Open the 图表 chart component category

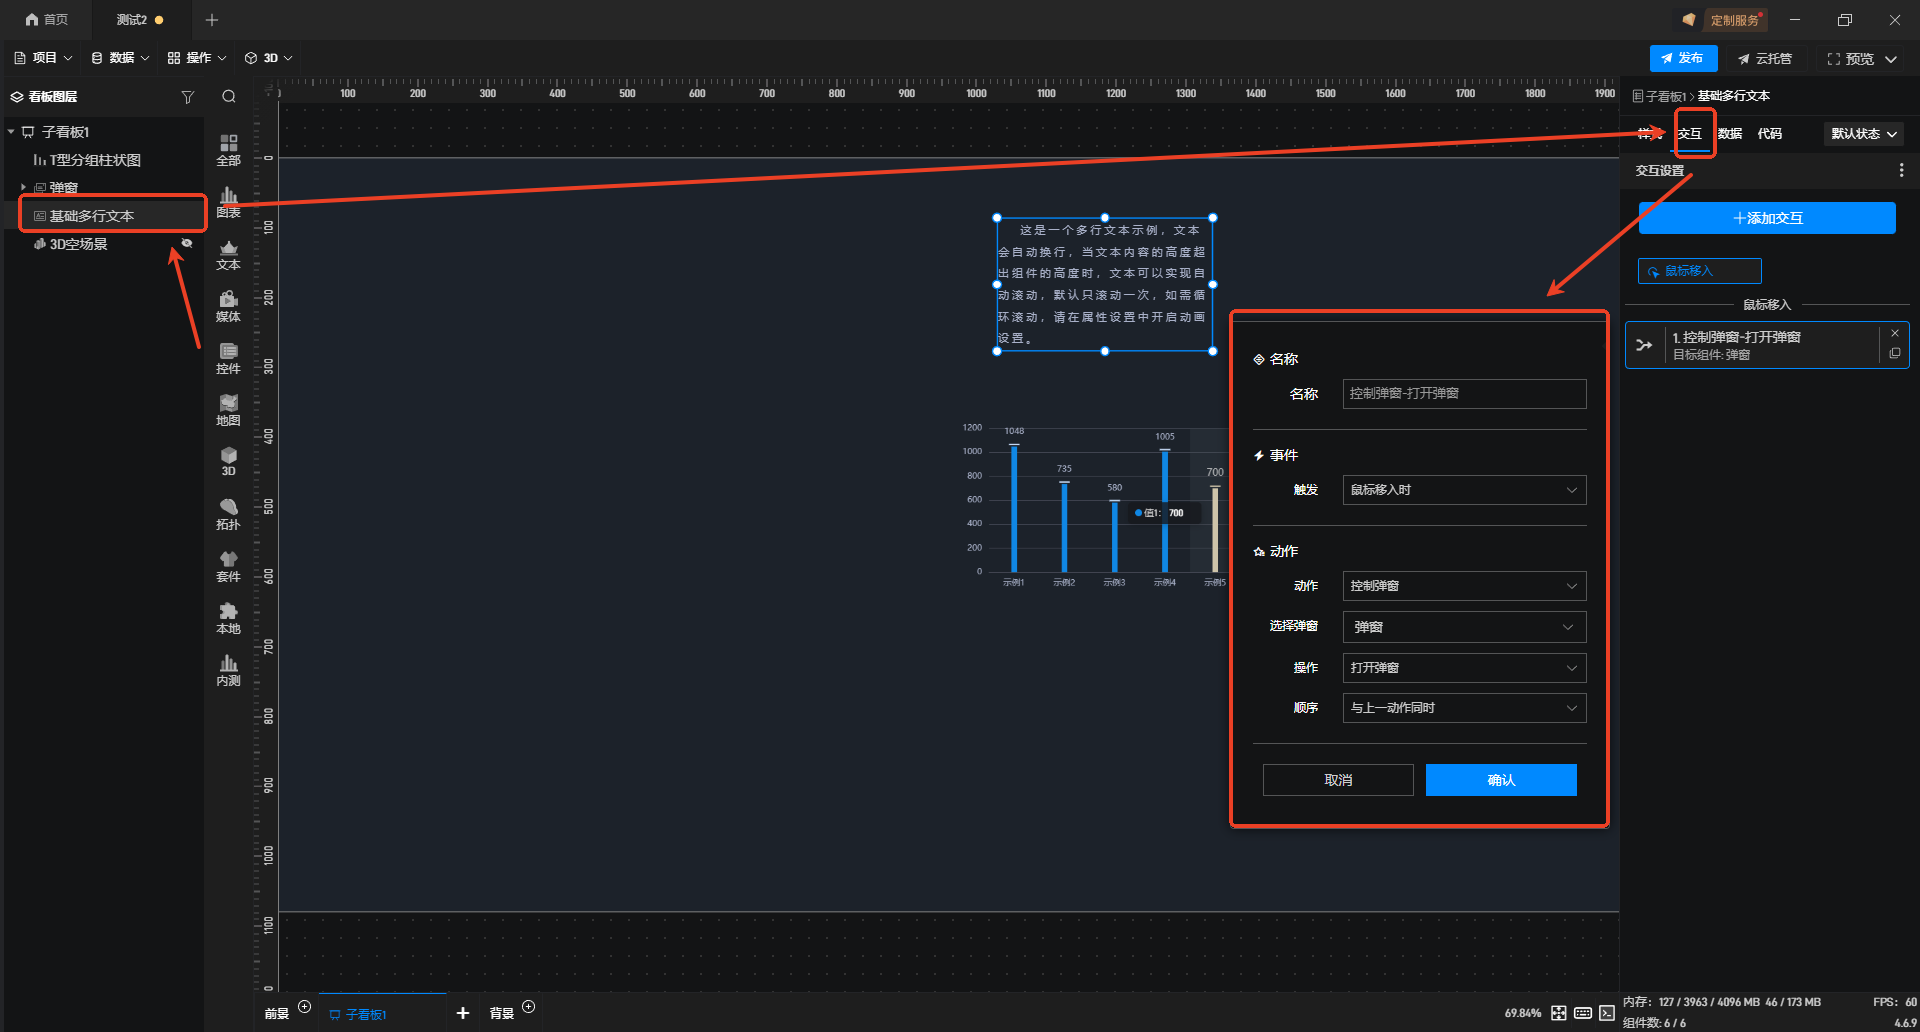coord(228,202)
